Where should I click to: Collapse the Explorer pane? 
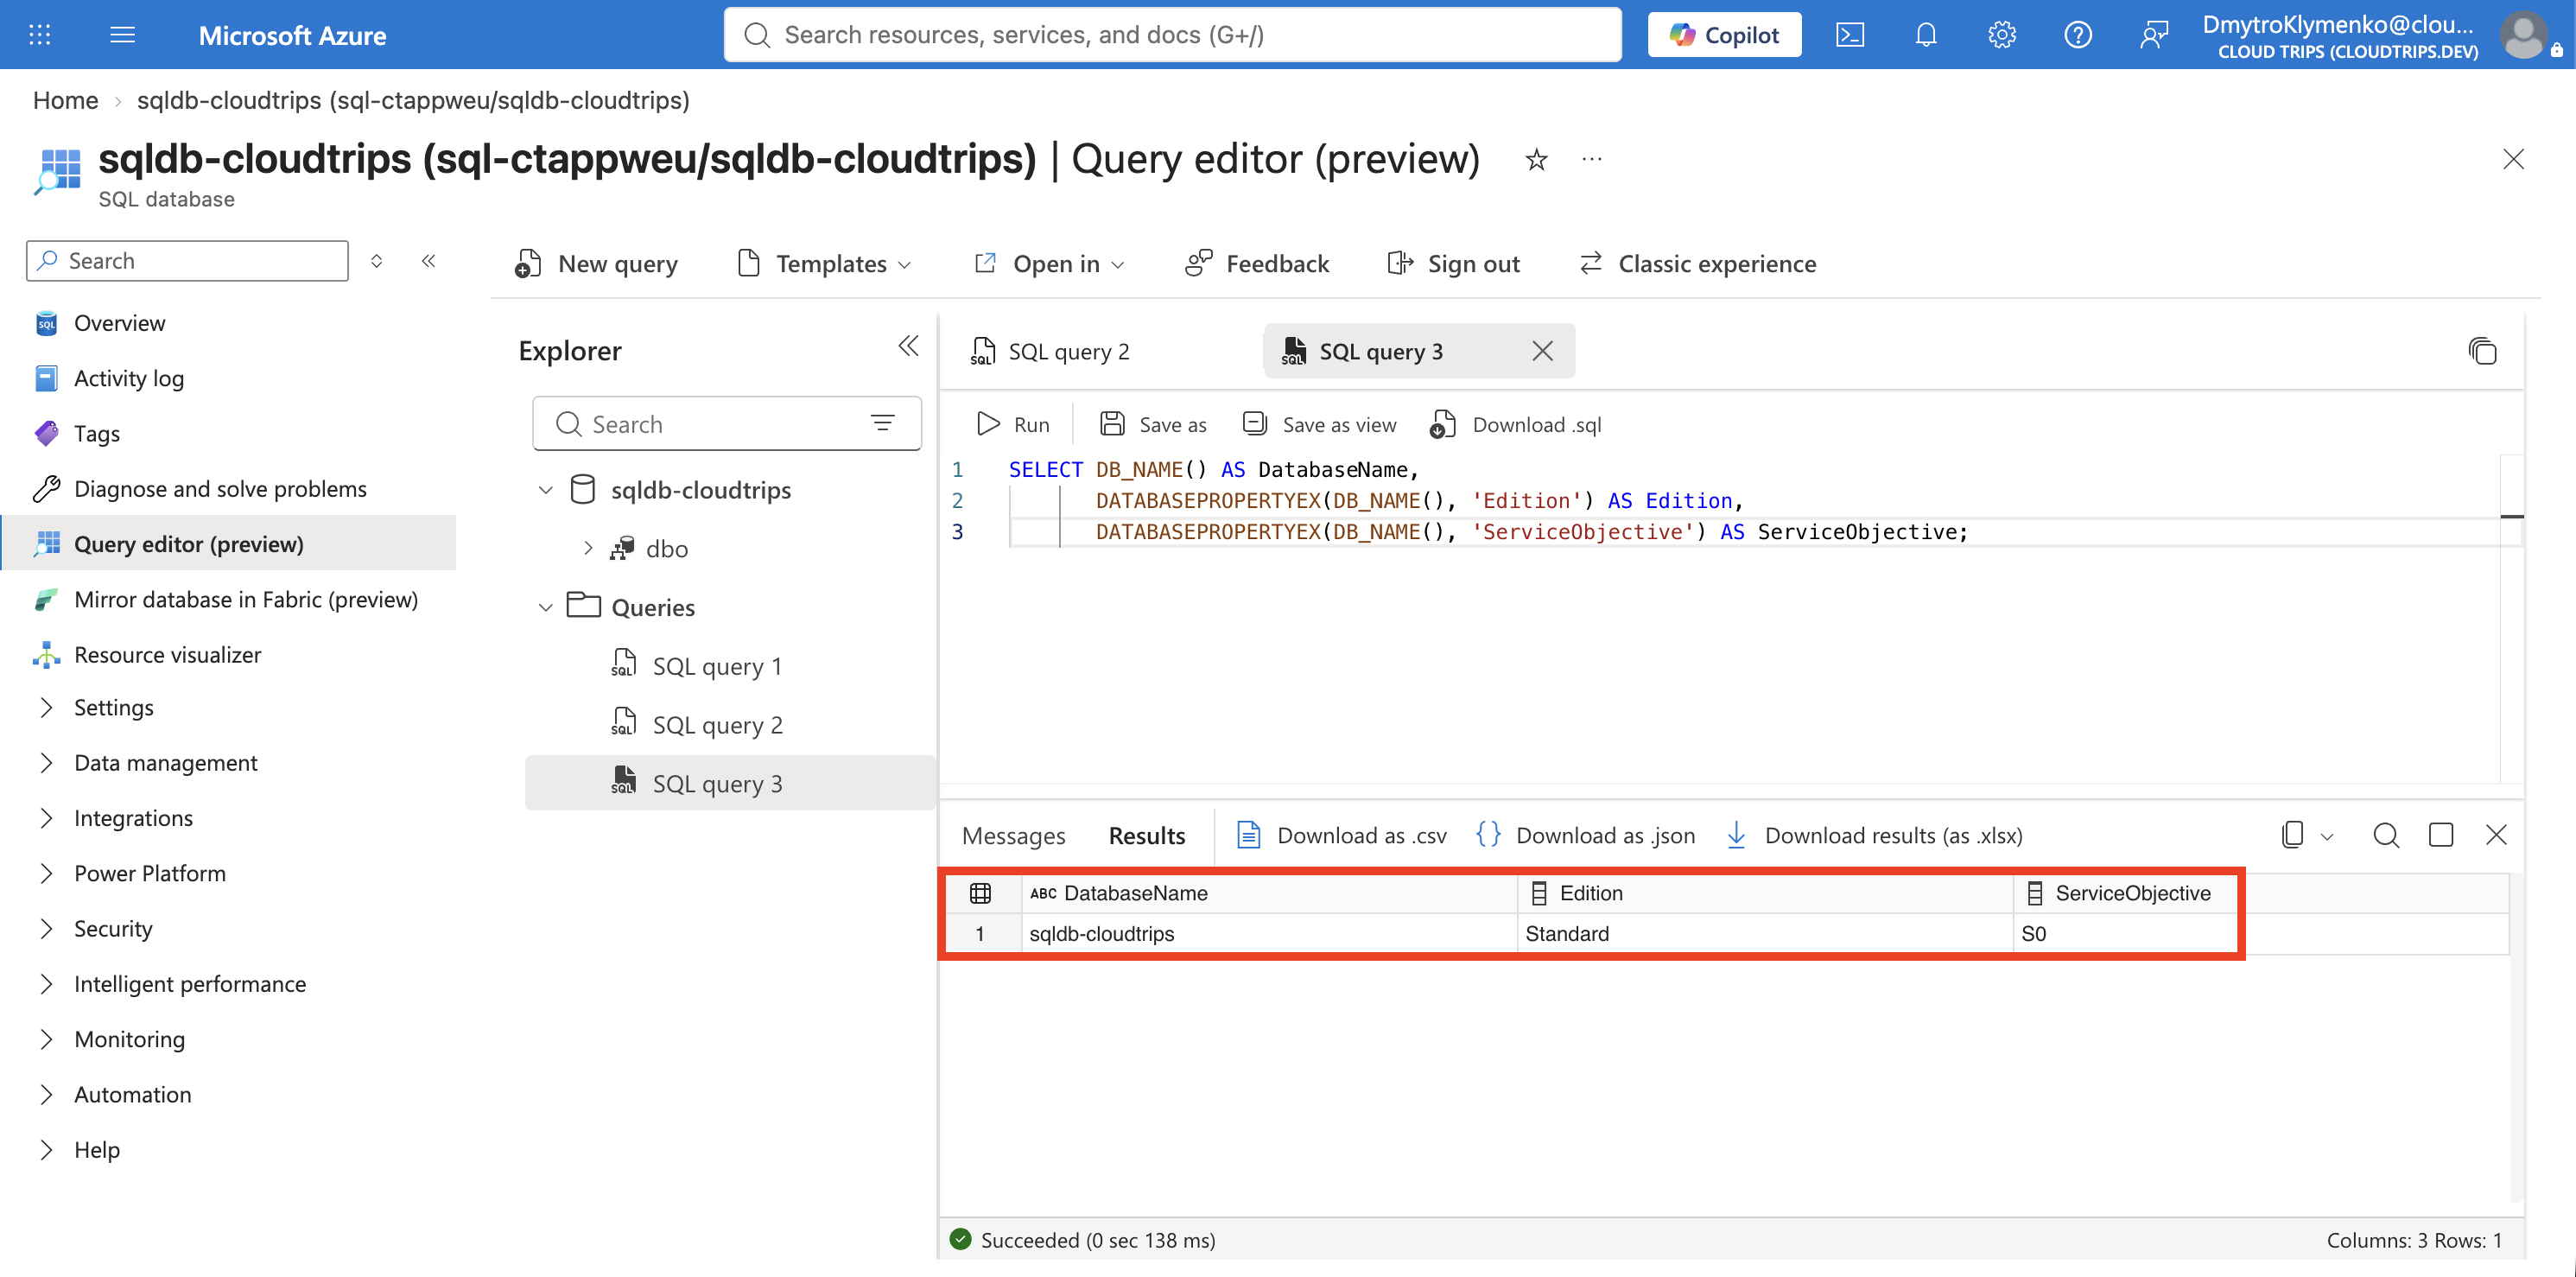(x=908, y=346)
